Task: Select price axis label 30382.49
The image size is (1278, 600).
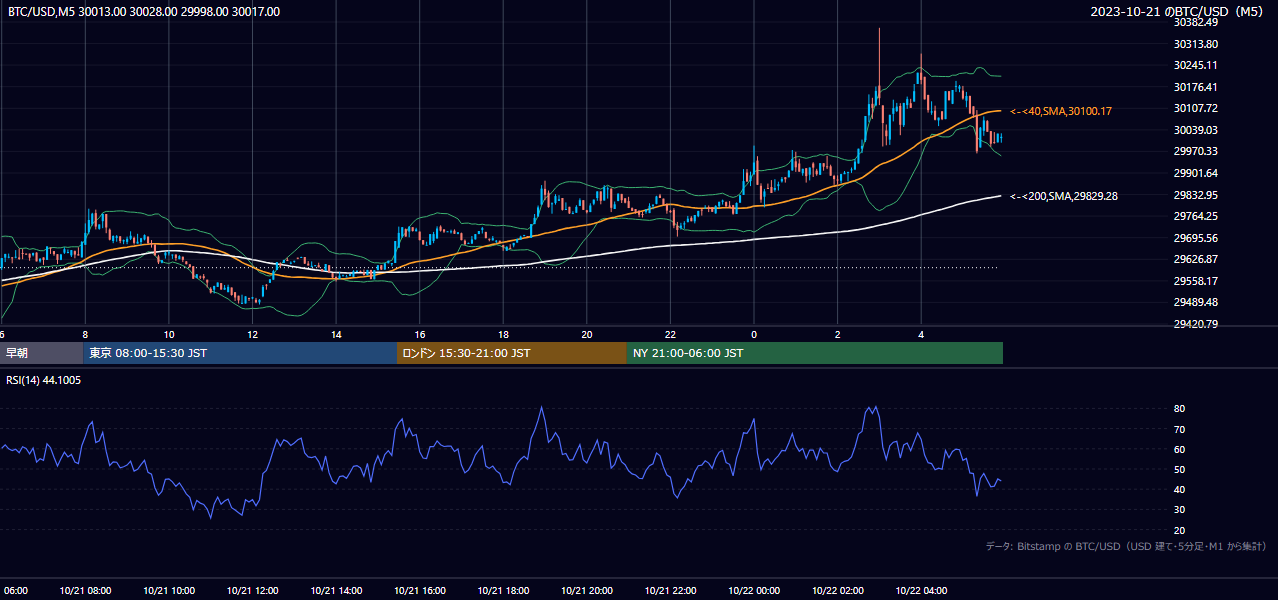Action: [x=1195, y=22]
